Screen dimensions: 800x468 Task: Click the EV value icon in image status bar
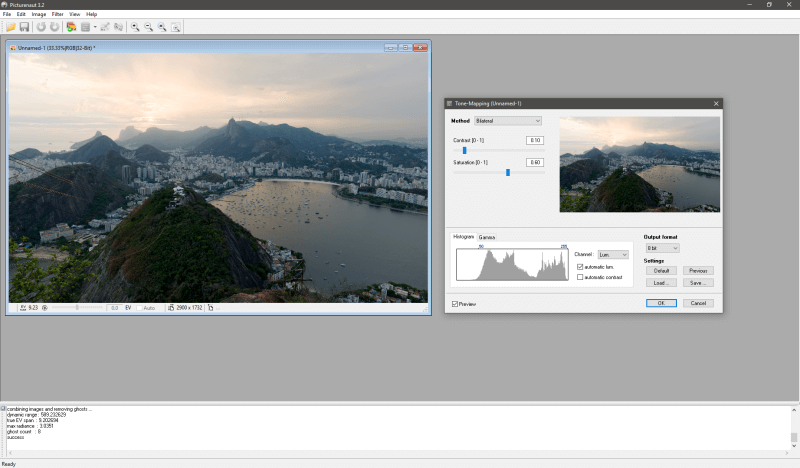coord(23,308)
